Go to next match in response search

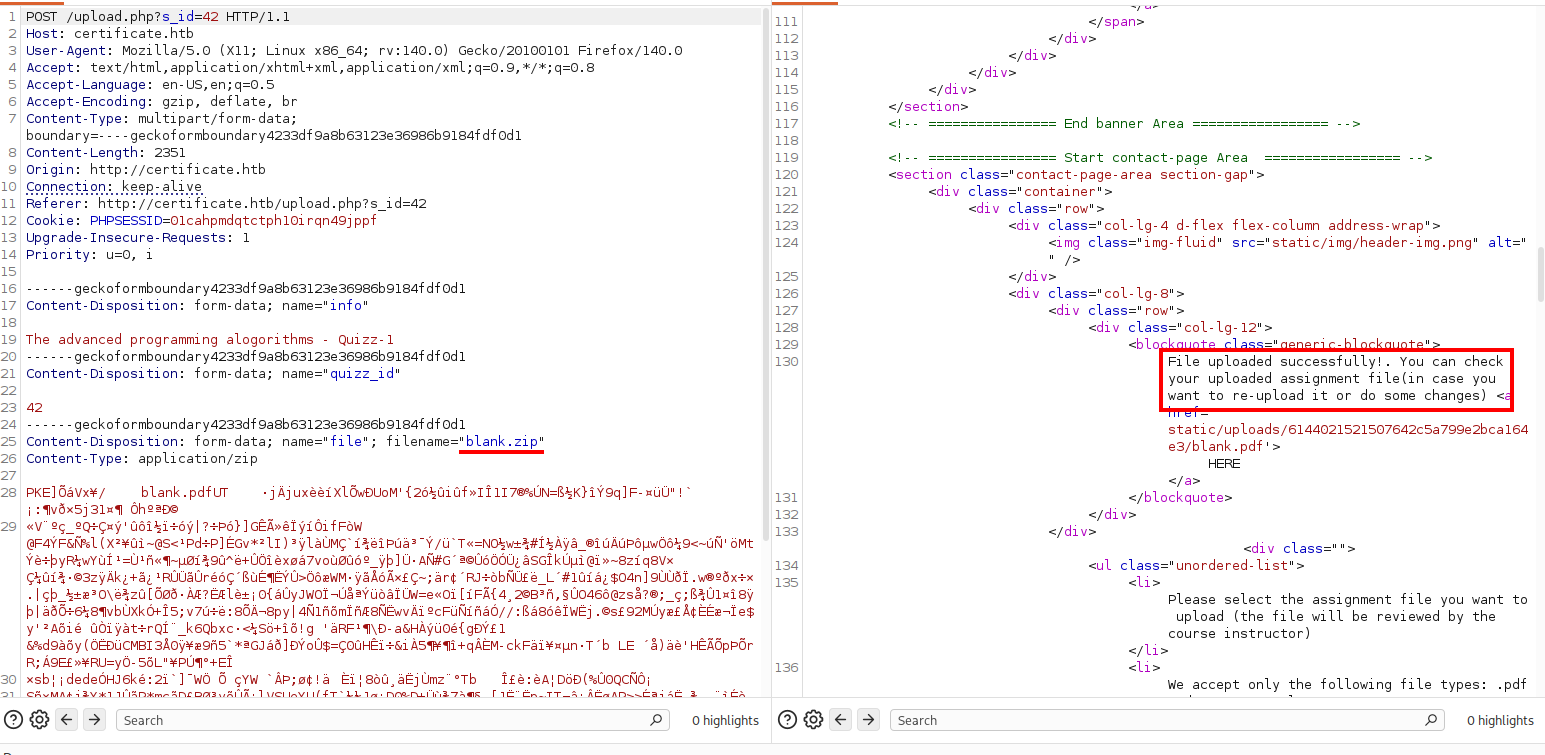[x=868, y=720]
